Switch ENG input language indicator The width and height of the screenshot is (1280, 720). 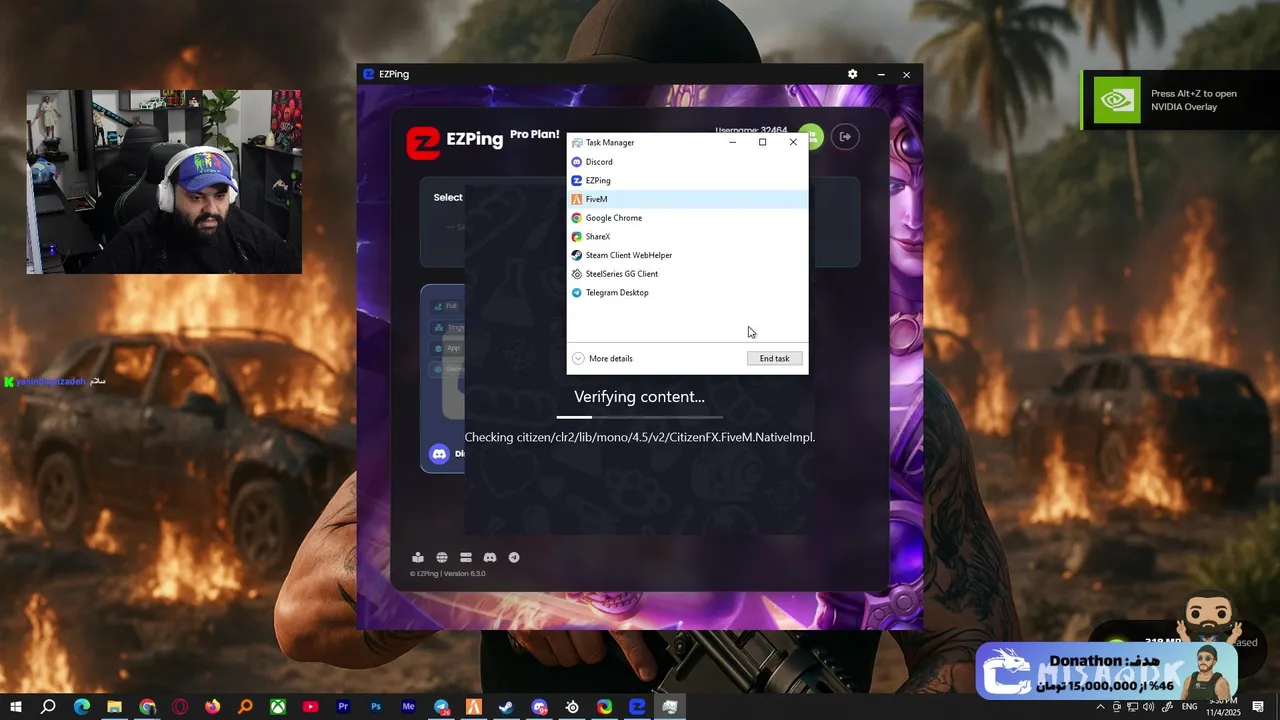pos(1190,707)
